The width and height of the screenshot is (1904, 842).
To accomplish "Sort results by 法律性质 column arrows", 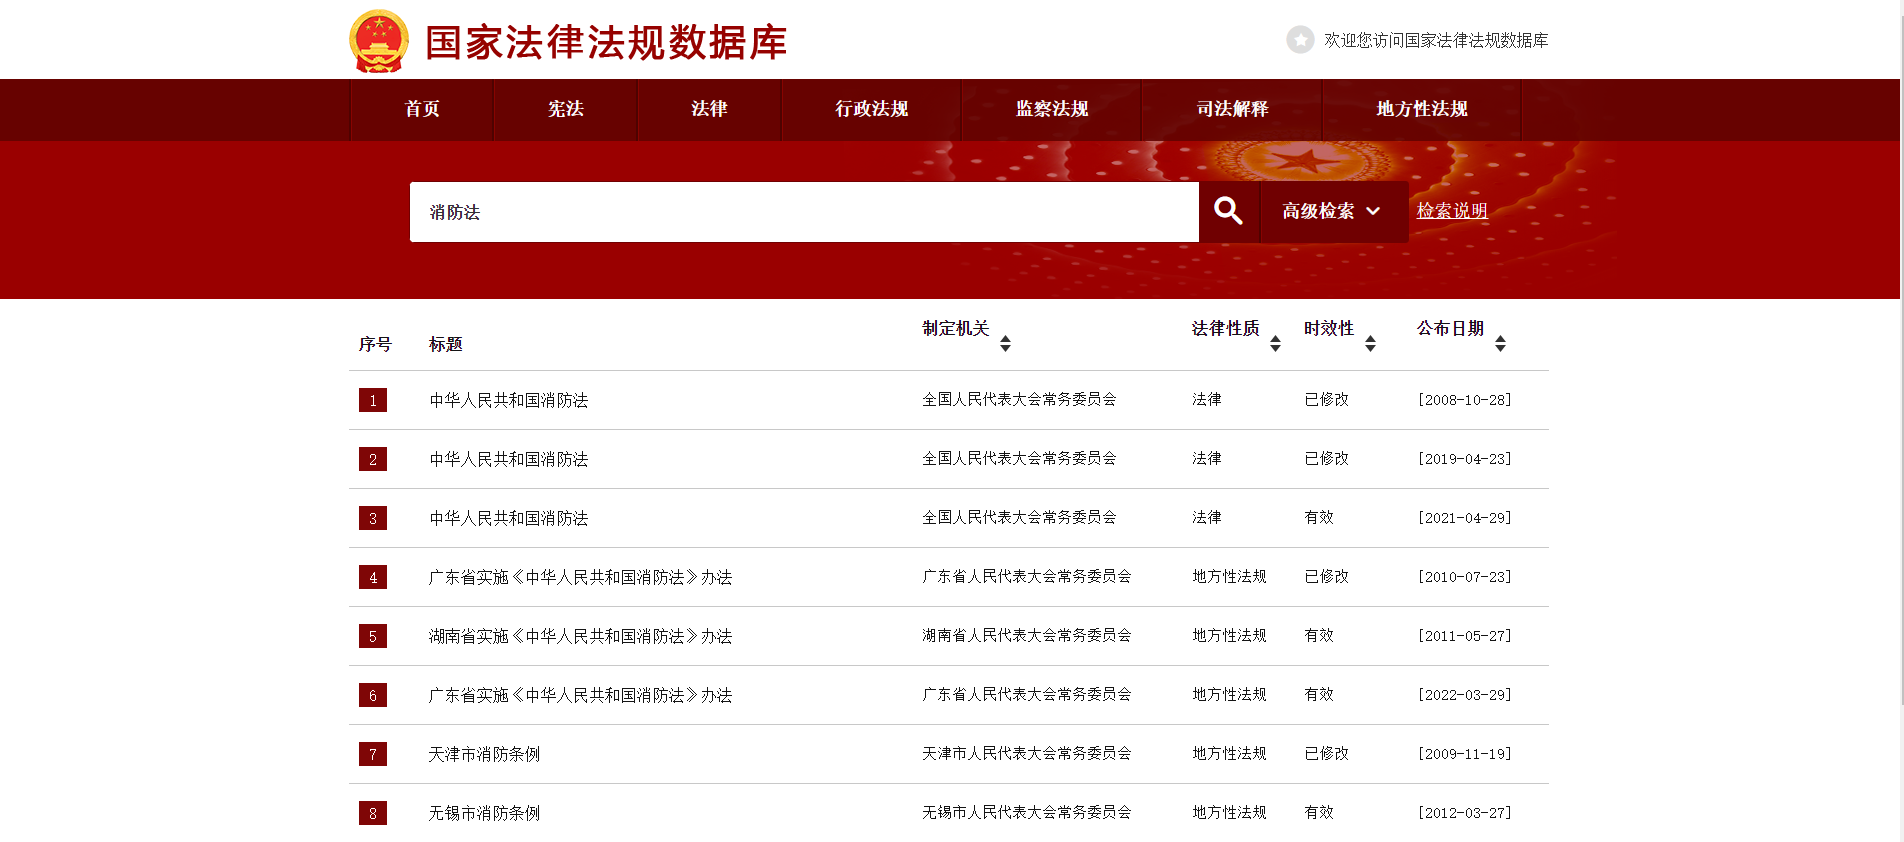I will 1275,343.
